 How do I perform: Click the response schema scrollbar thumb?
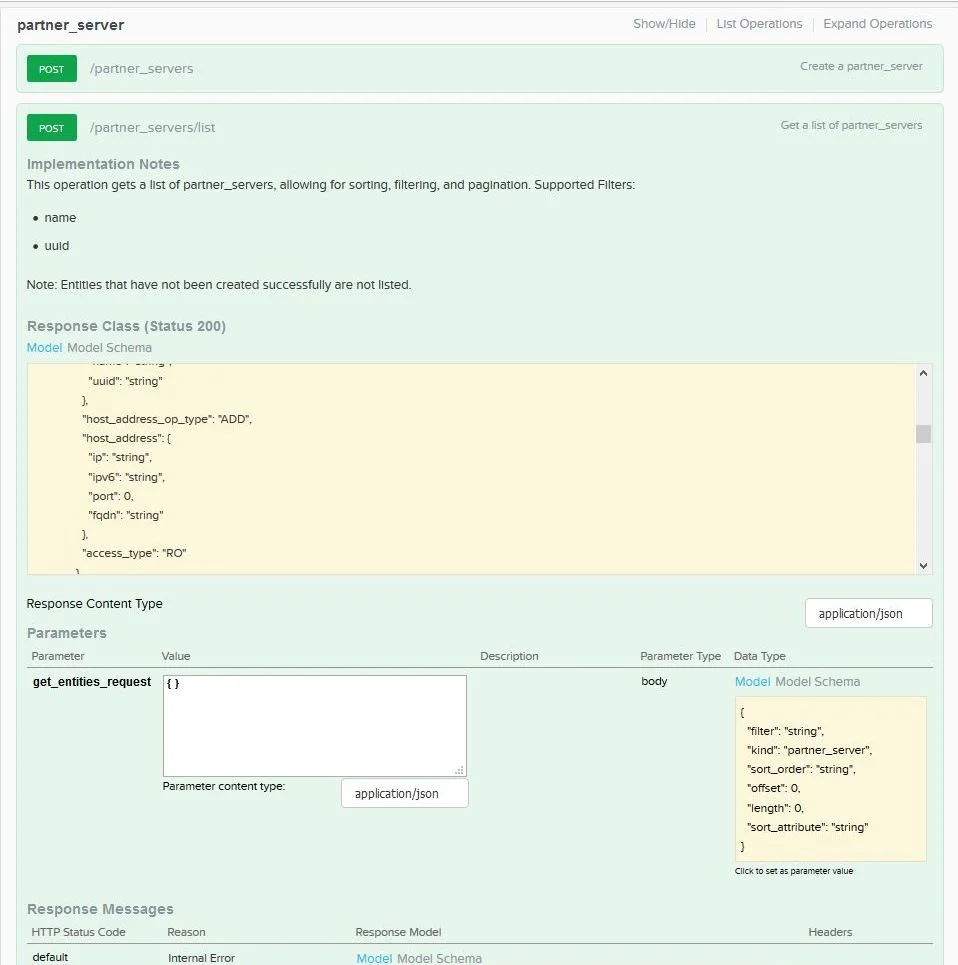[923, 434]
